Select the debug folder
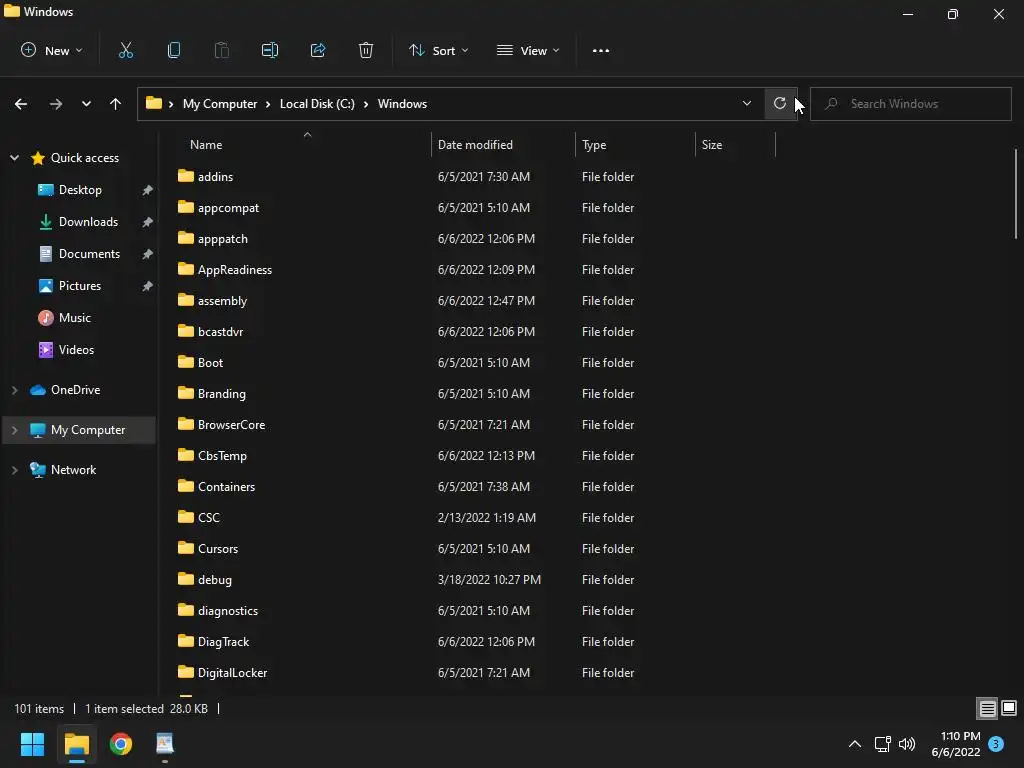The image size is (1024, 768). click(214, 580)
